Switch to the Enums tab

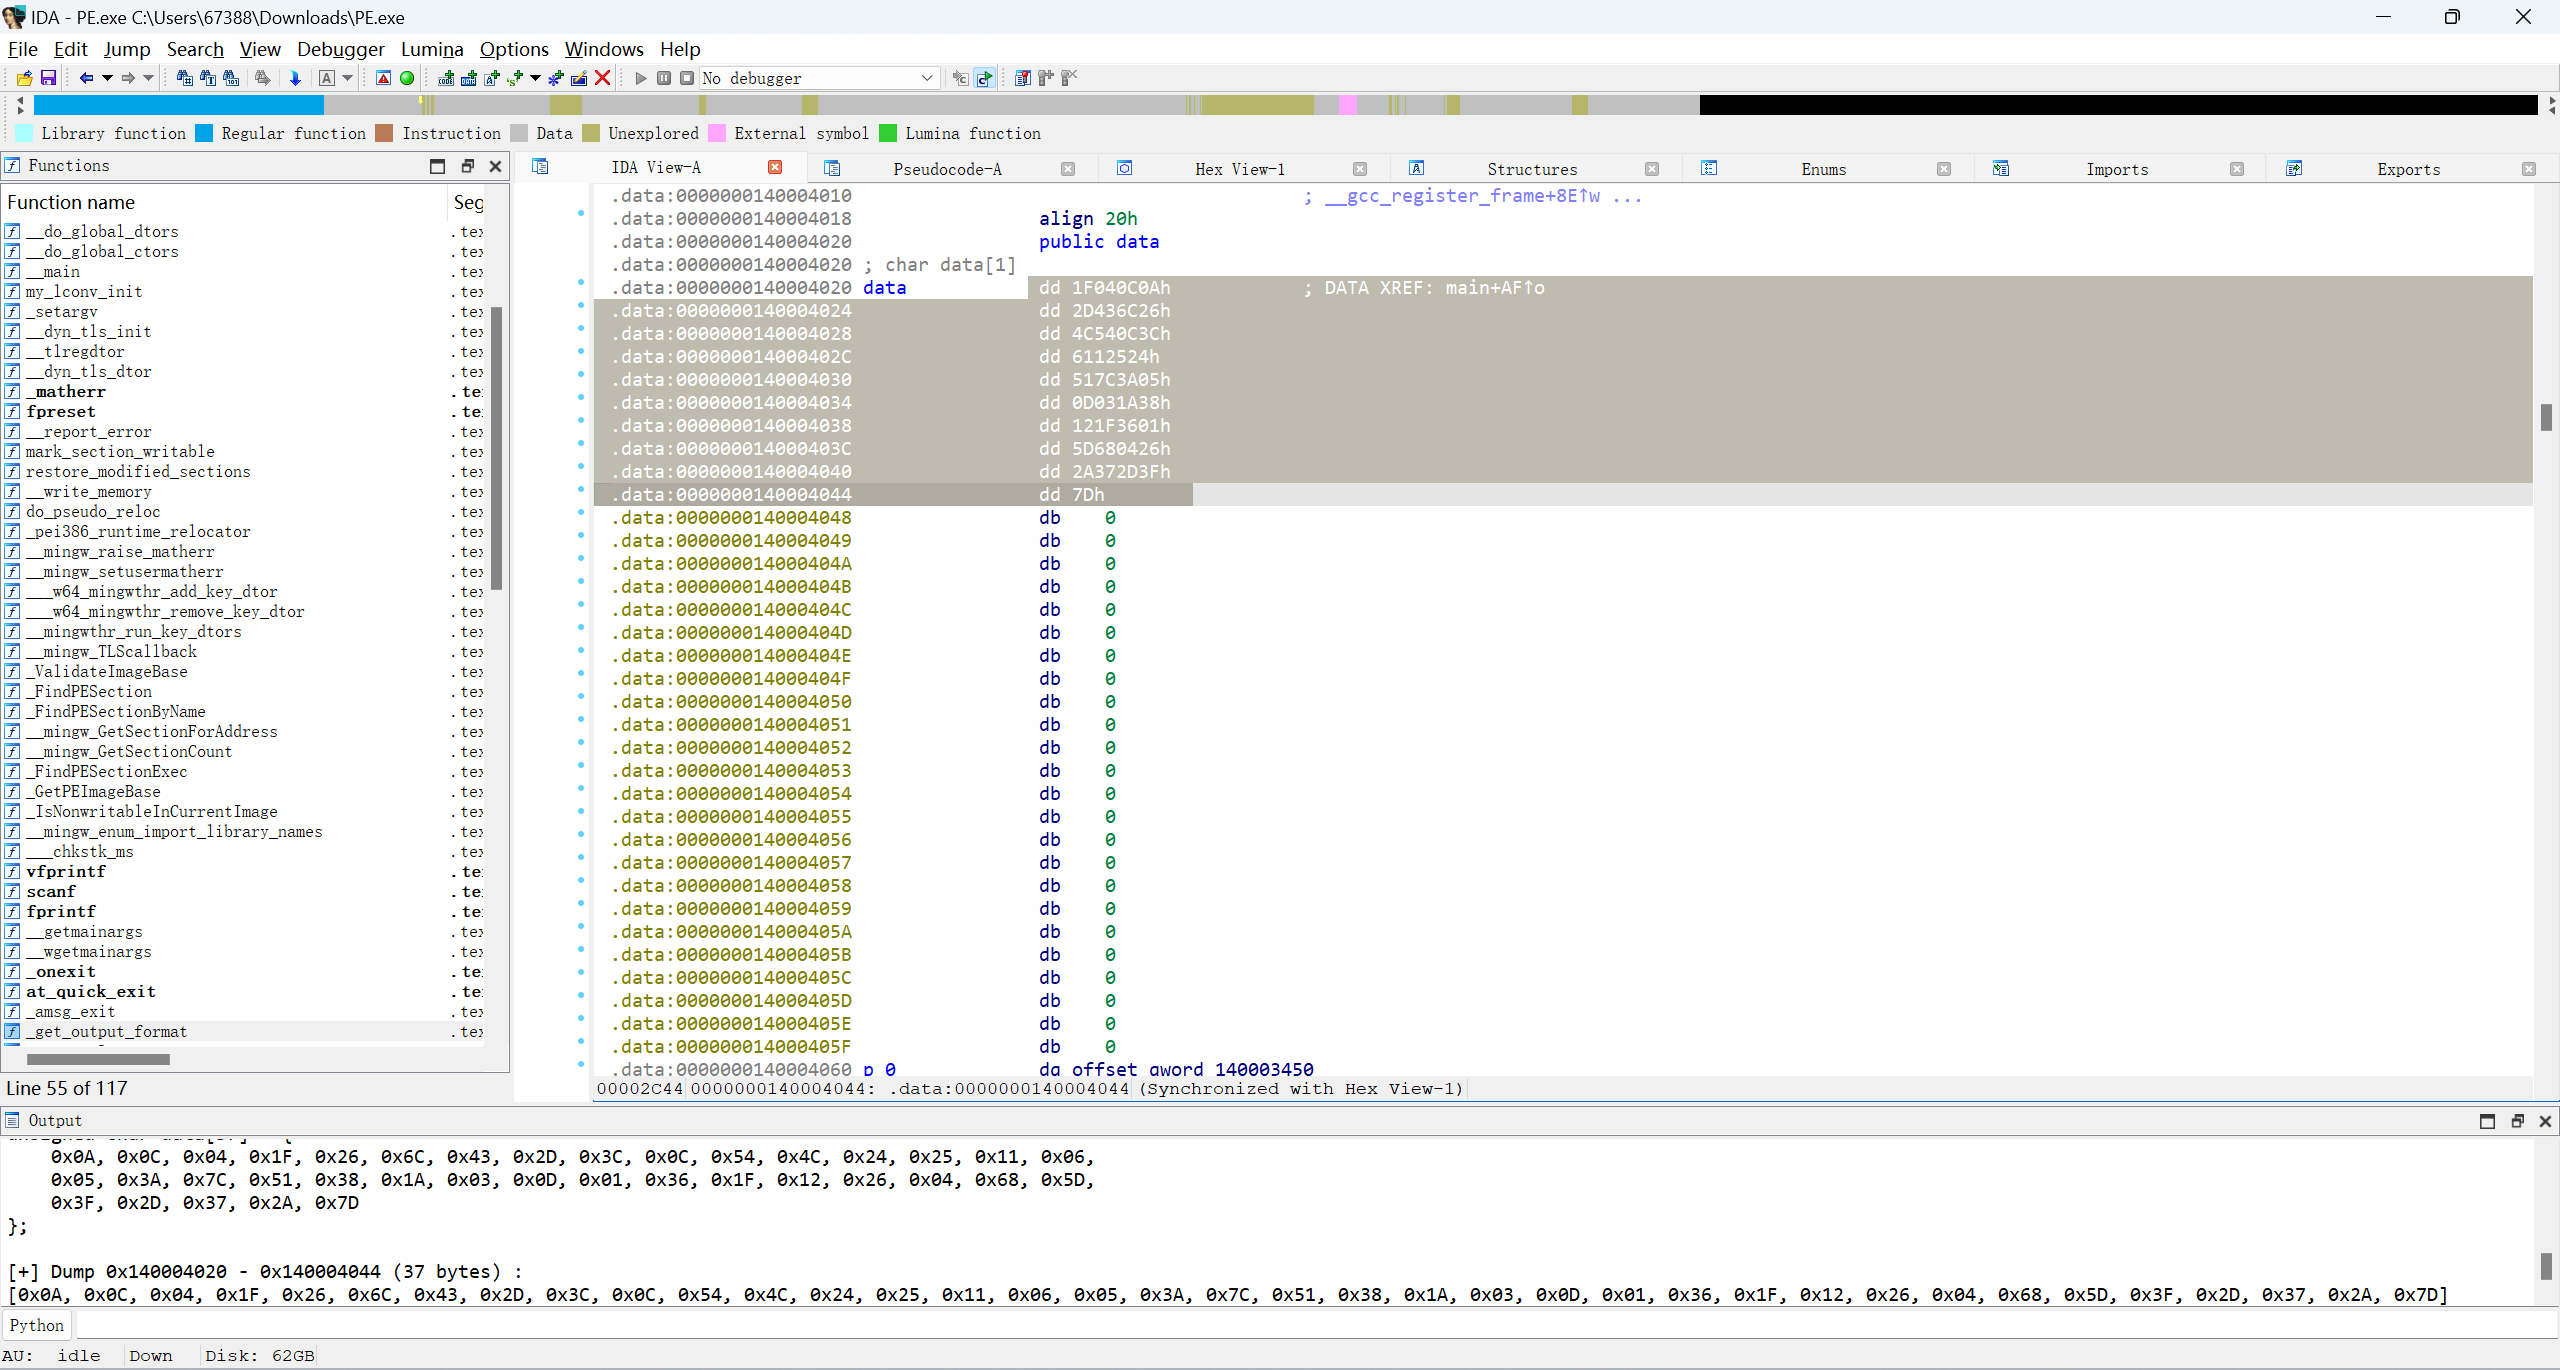(1824, 169)
